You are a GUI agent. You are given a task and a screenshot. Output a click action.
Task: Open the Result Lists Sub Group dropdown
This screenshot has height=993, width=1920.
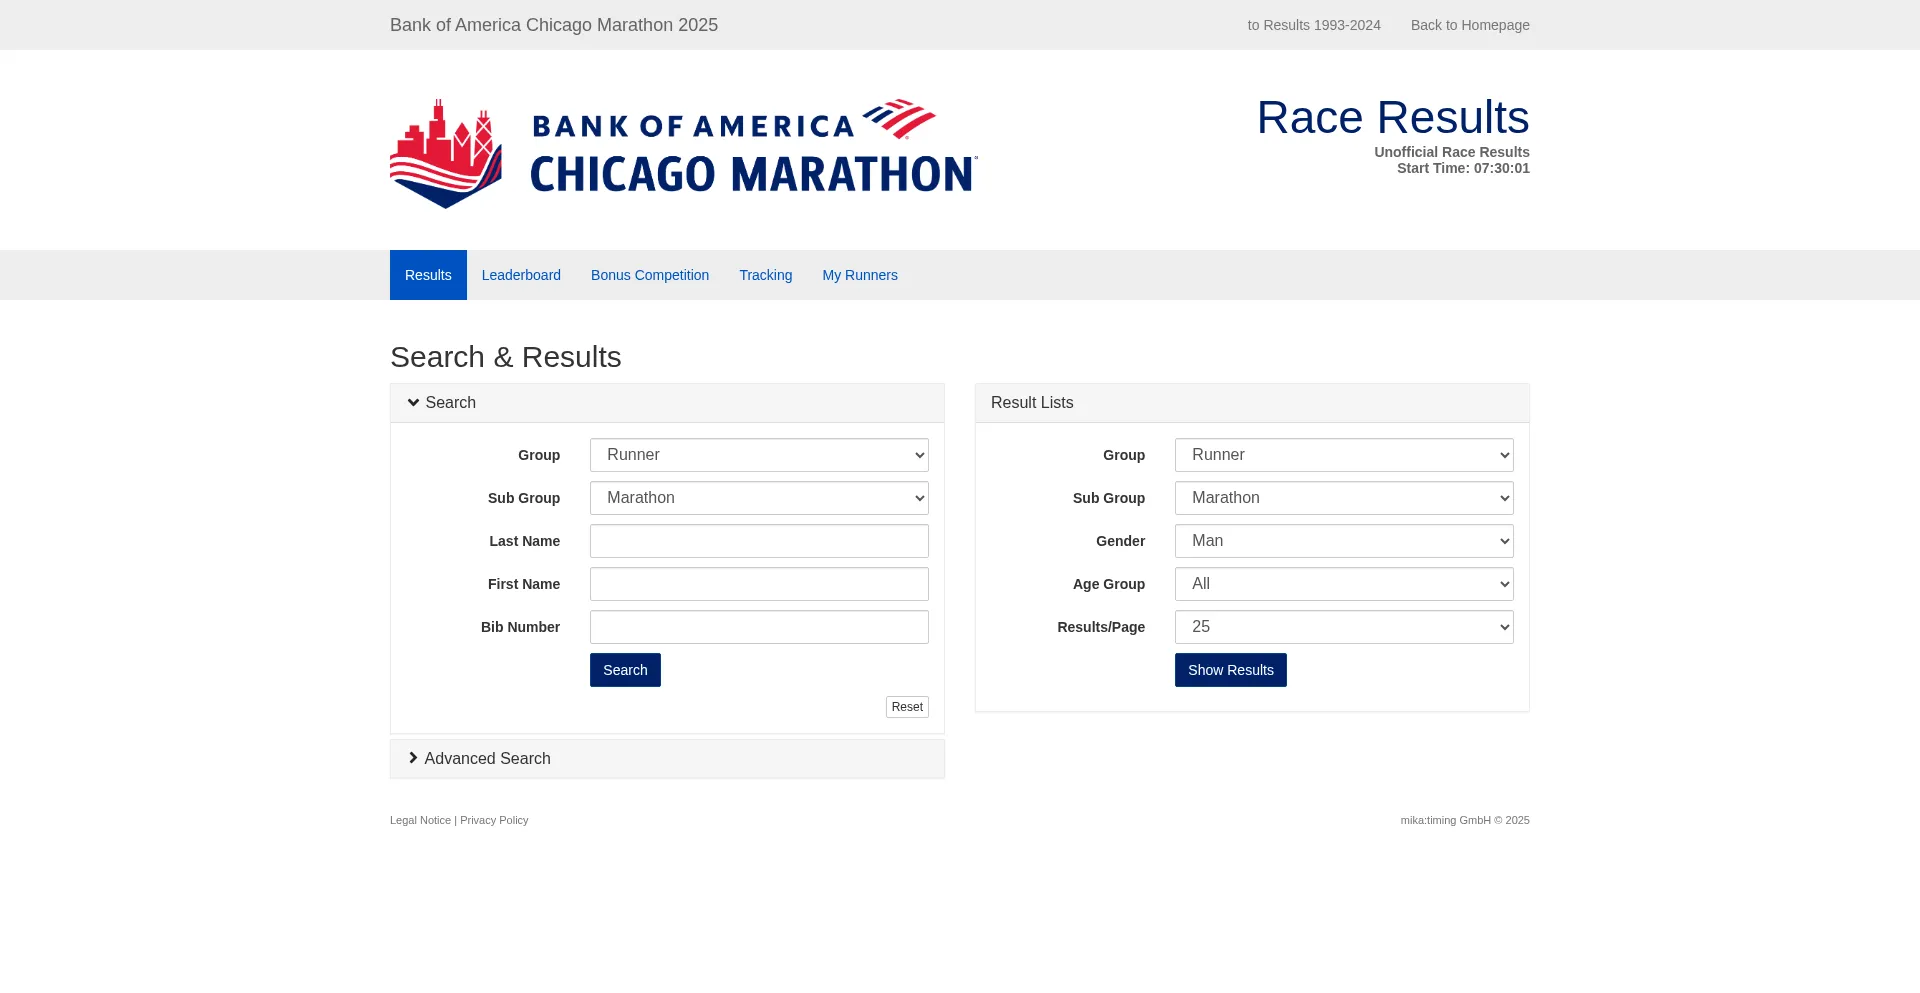[x=1343, y=498]
